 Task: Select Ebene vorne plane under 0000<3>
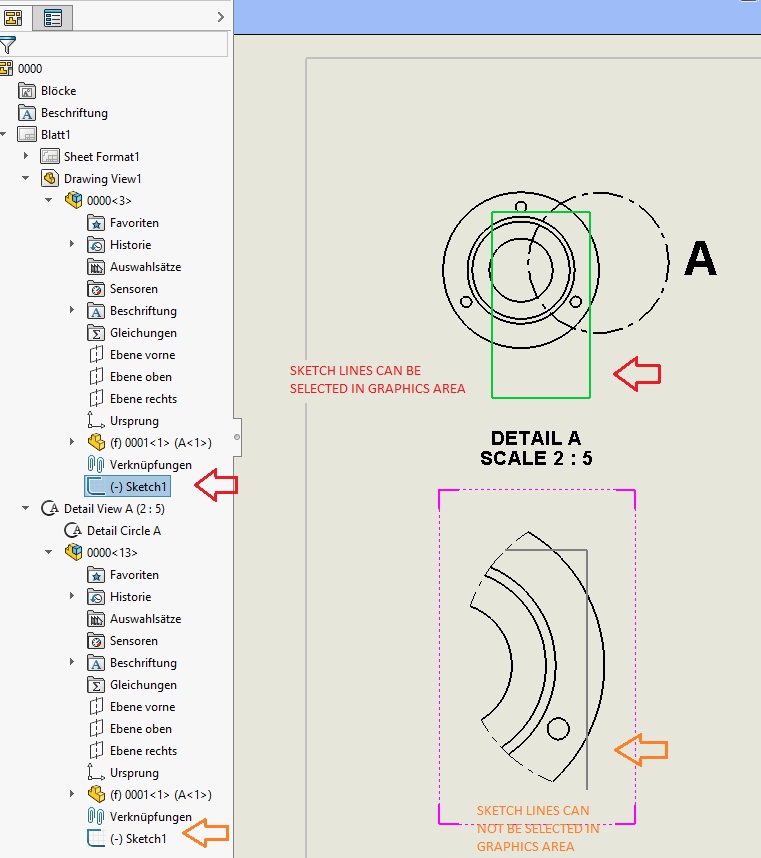coord(142,355)
